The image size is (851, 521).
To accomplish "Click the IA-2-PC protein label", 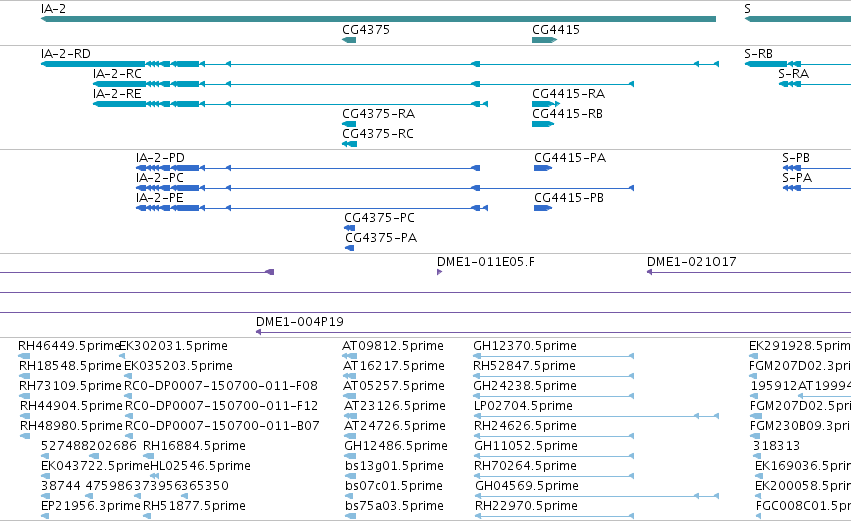I will (160, 178).
